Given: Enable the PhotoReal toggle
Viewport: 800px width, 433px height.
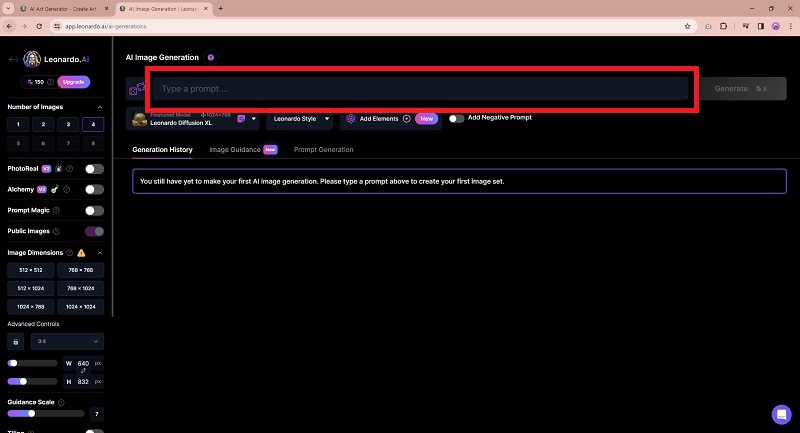Looking at the screenshot, I should [94, 169].
